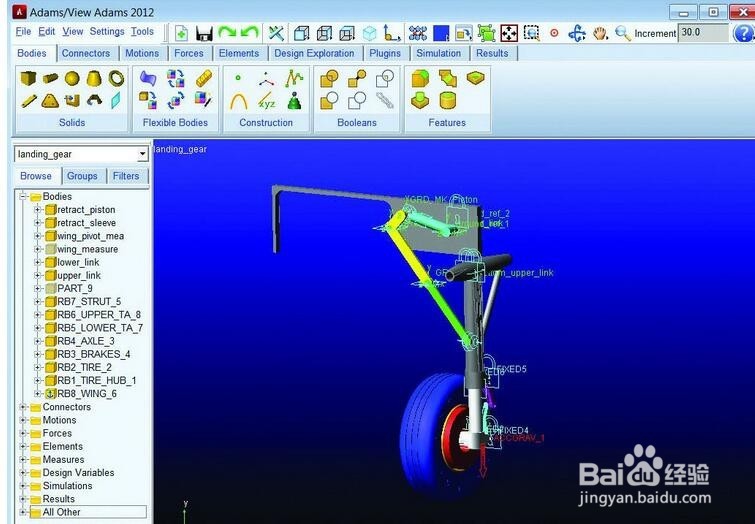Viewport: 755px width, 524px height.
Task: Select the chain-link Boolean icon
Action: (x=384, y=101)
